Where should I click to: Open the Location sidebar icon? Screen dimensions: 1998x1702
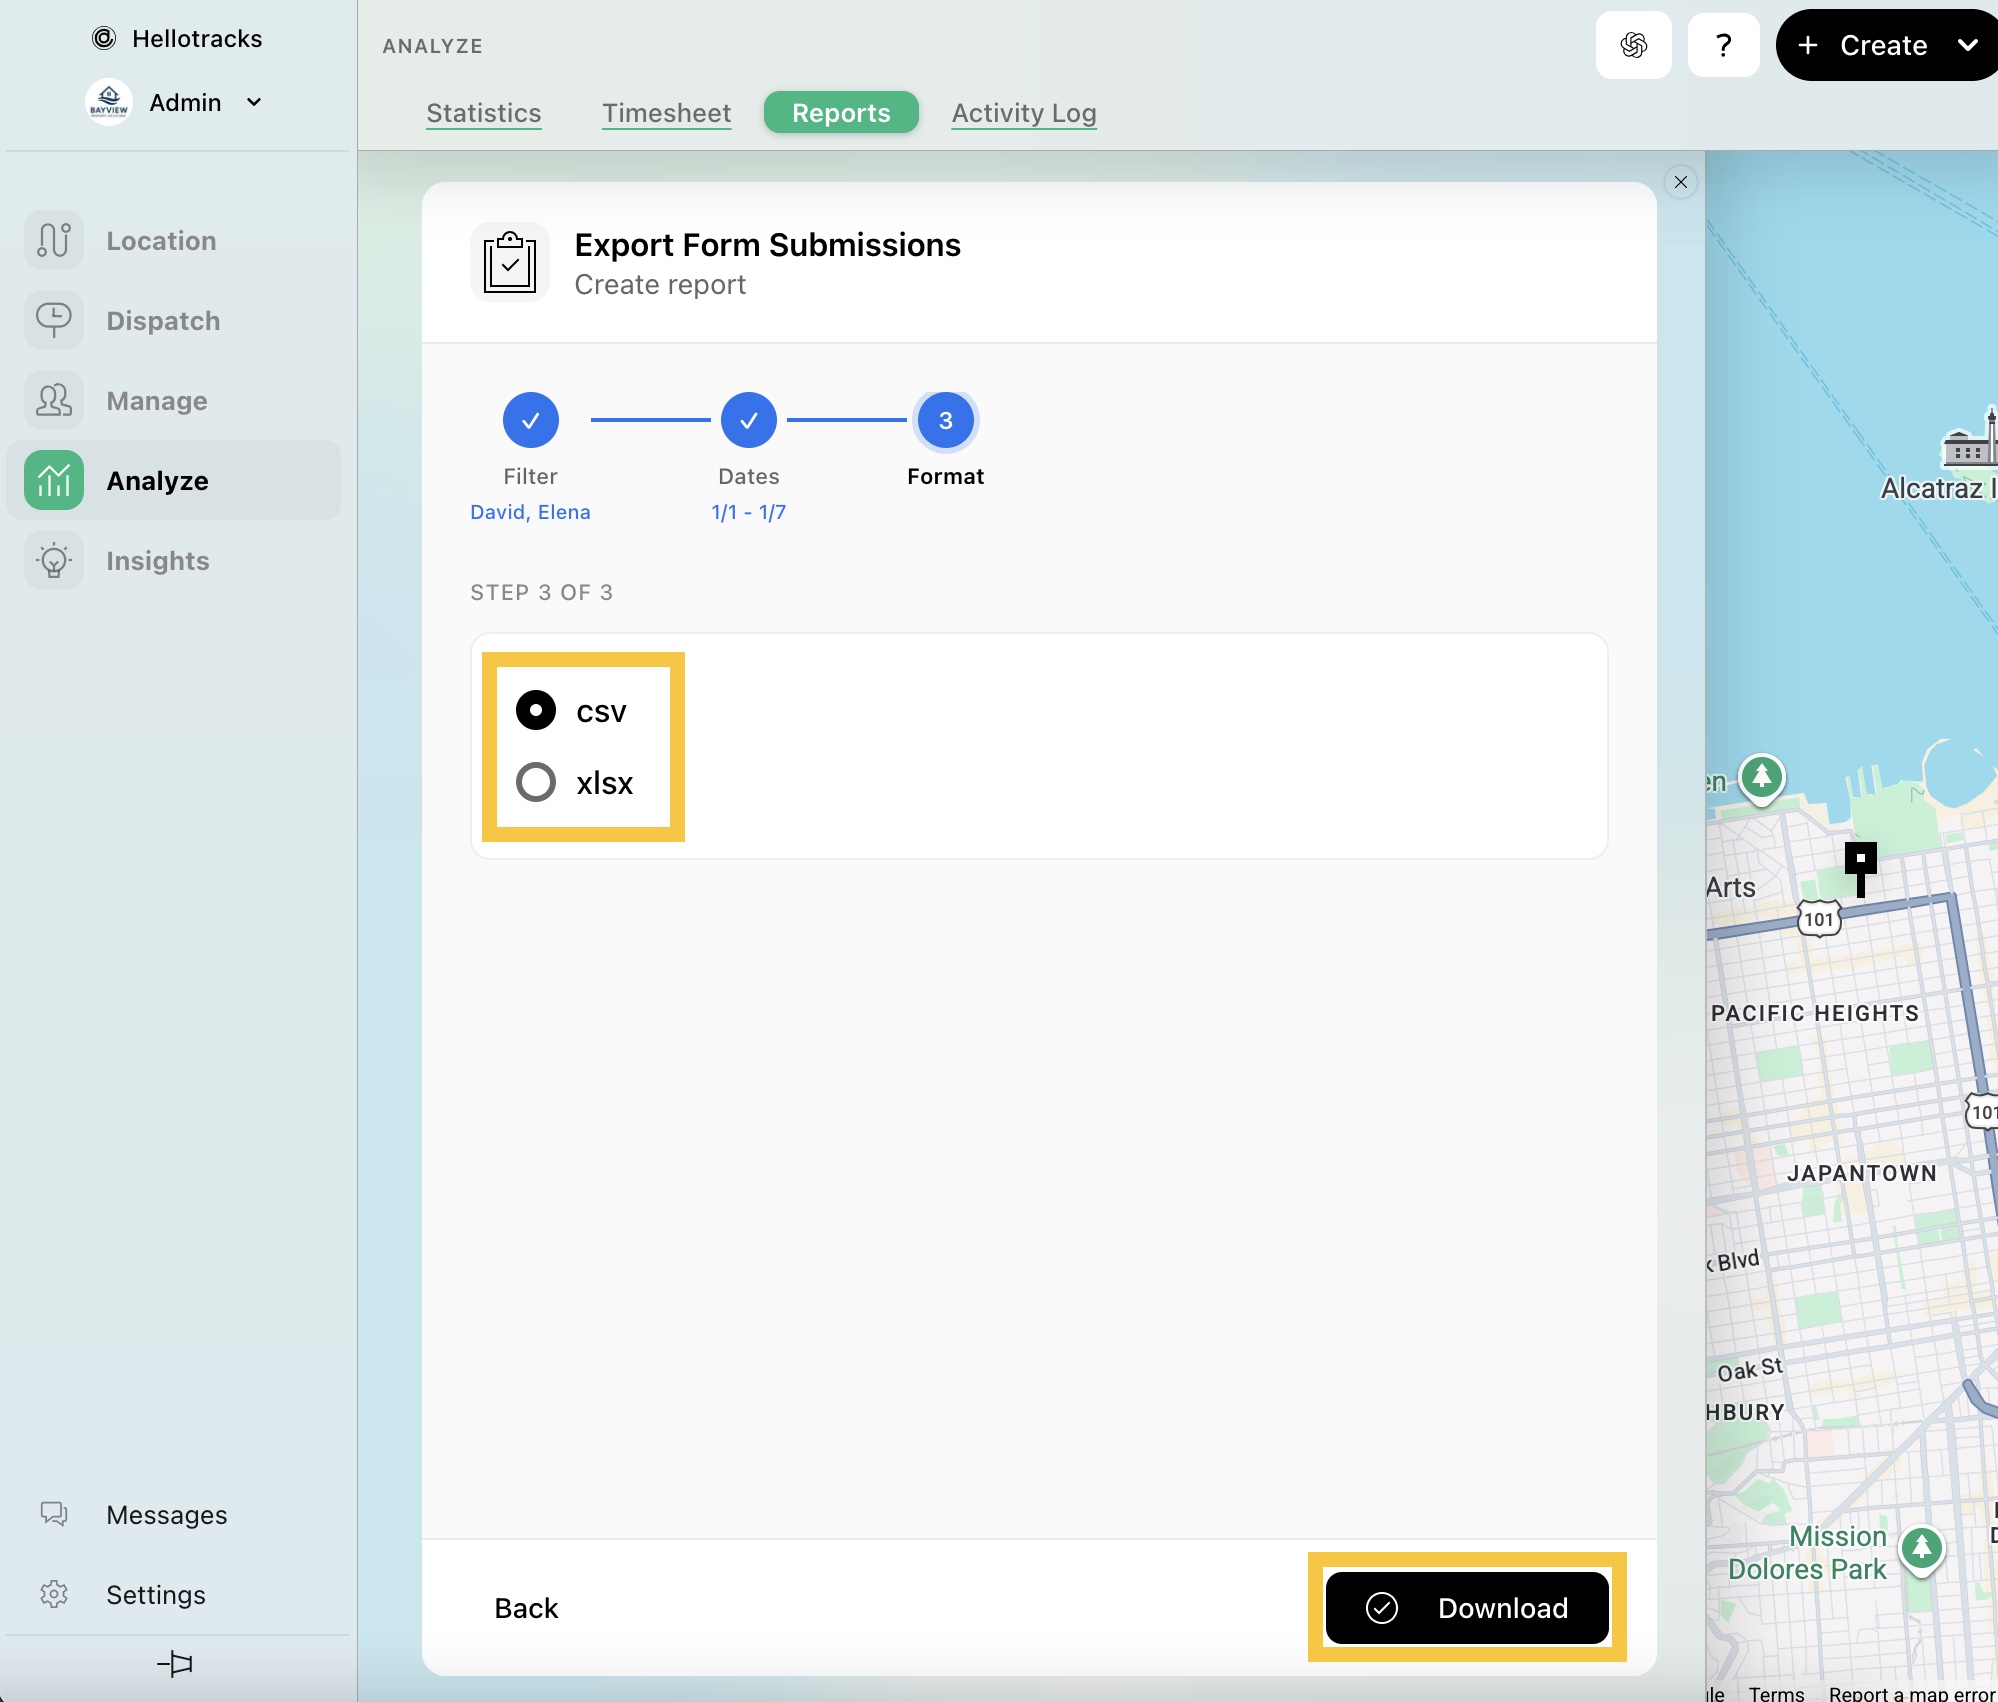click(54, 241)
